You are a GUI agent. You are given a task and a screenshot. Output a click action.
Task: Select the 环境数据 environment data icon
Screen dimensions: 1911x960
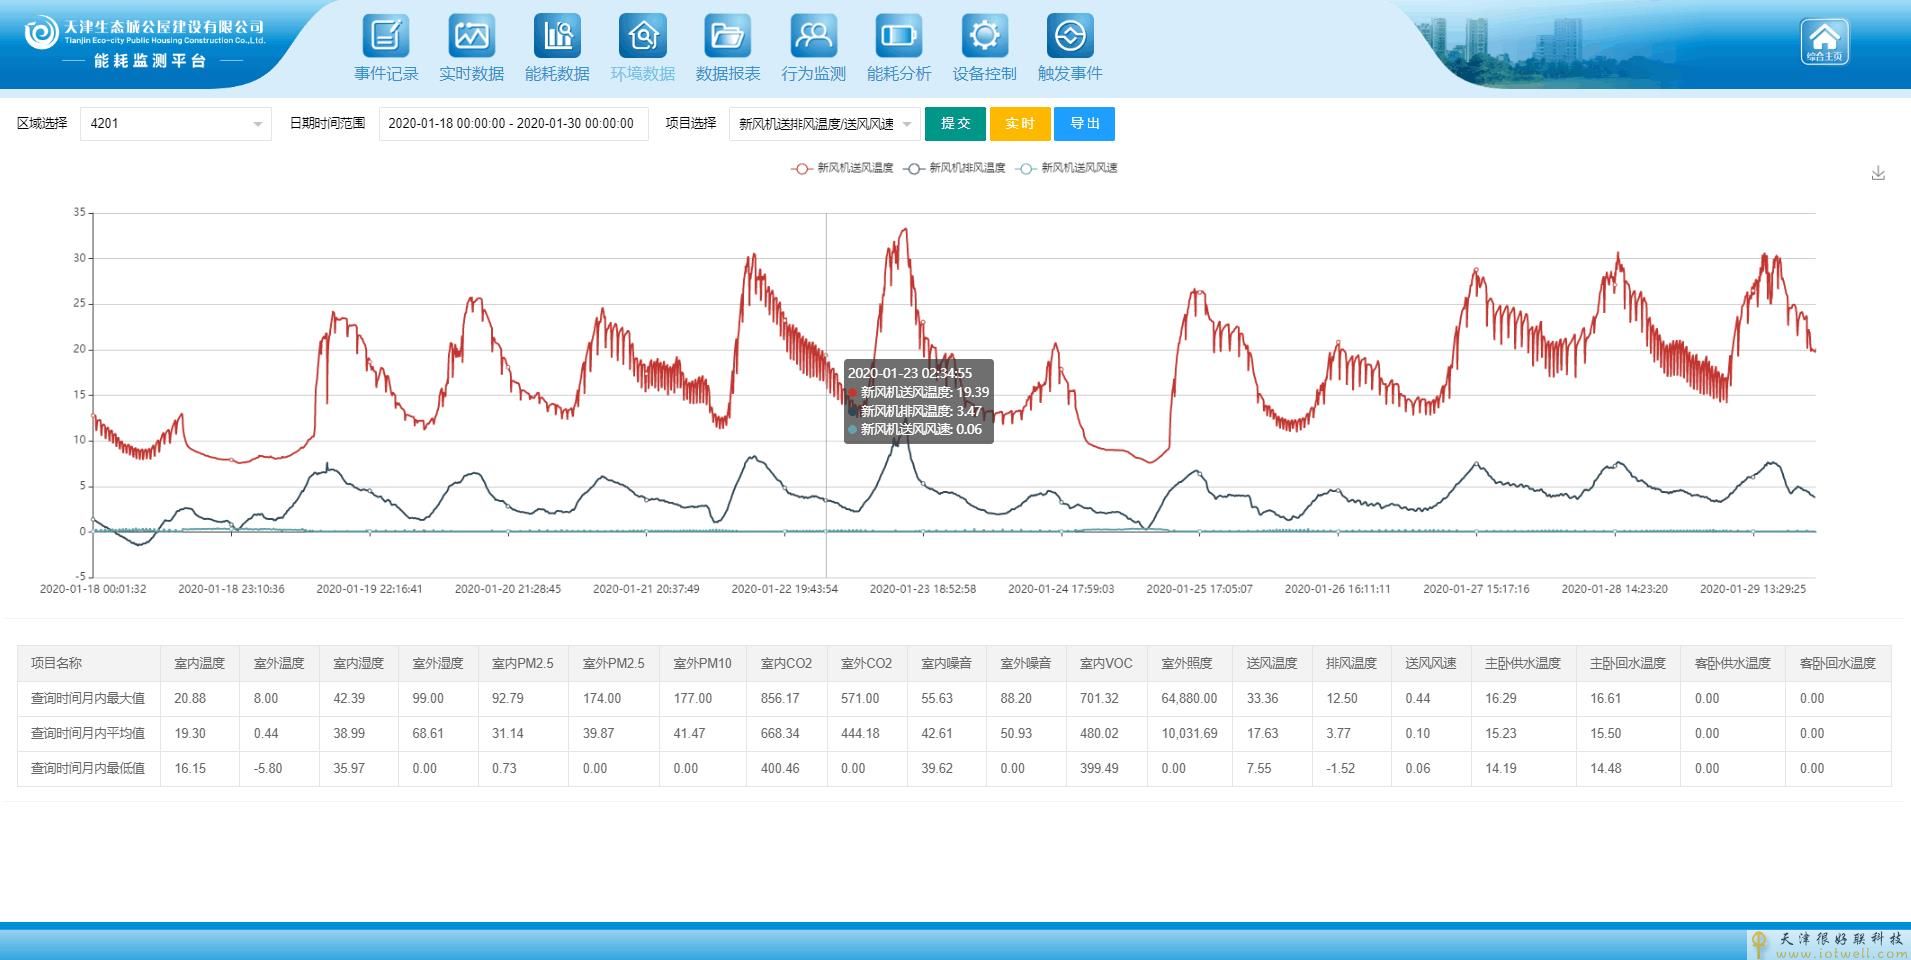pos(643,37)
